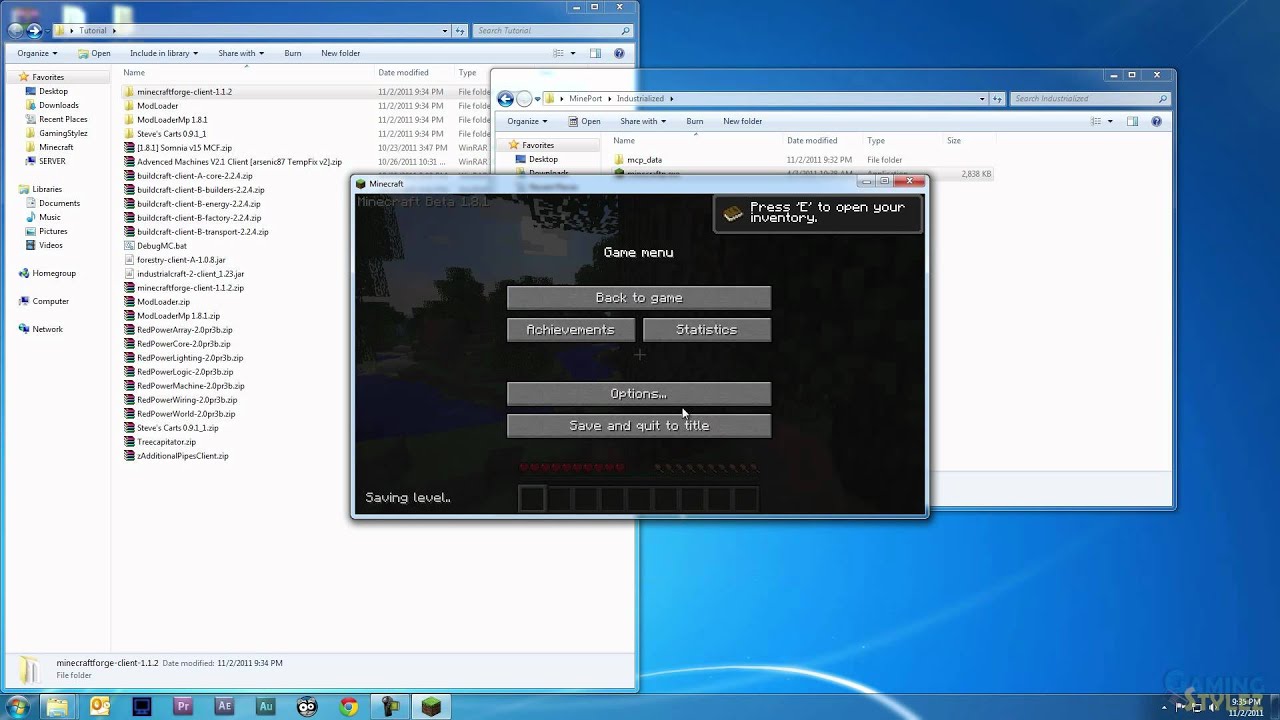
Task: Open Outlook from the taskbar
Action: (100, 706)
